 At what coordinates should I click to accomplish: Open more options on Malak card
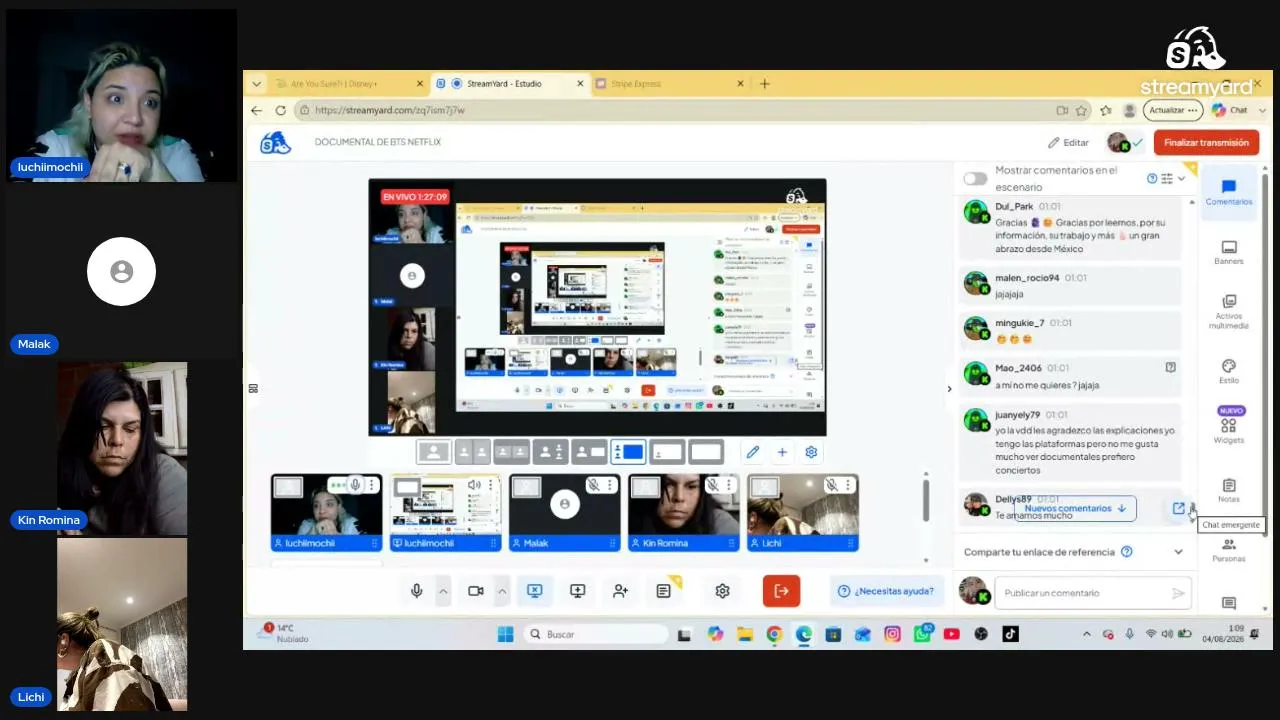coord(610,485)
